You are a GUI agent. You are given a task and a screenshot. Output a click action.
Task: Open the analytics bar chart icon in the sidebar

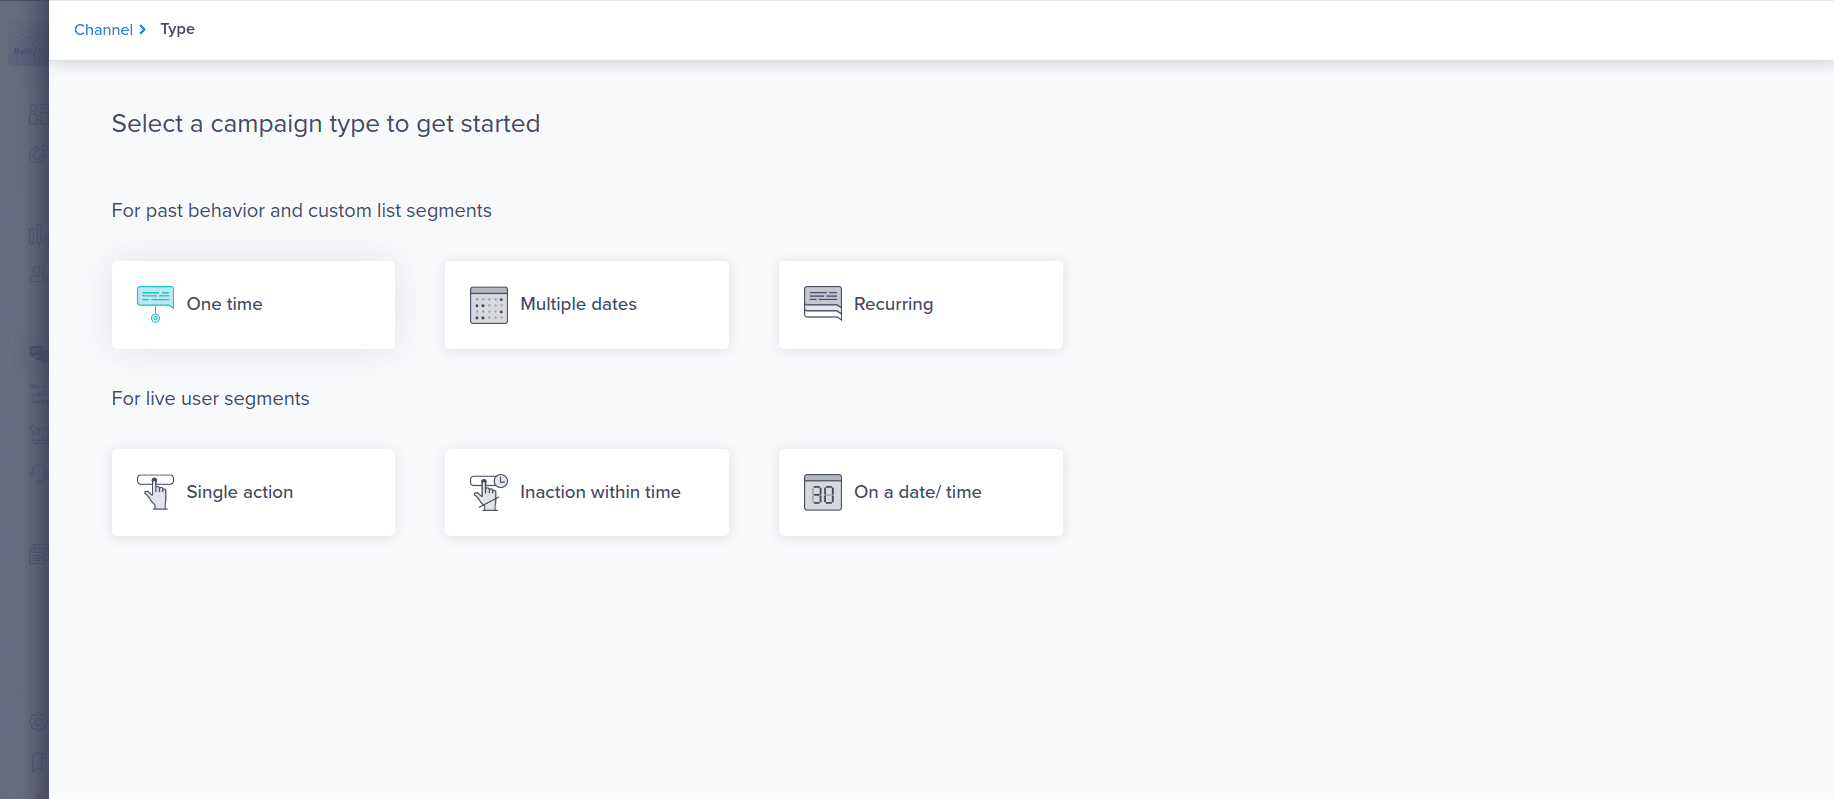[x=37, y=233]
